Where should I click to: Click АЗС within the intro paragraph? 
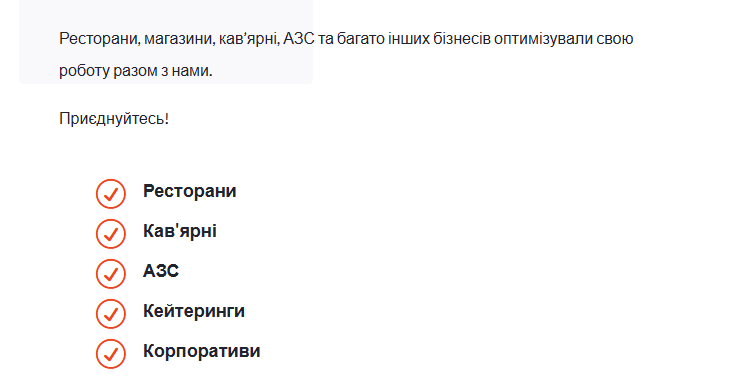point(299,39)
